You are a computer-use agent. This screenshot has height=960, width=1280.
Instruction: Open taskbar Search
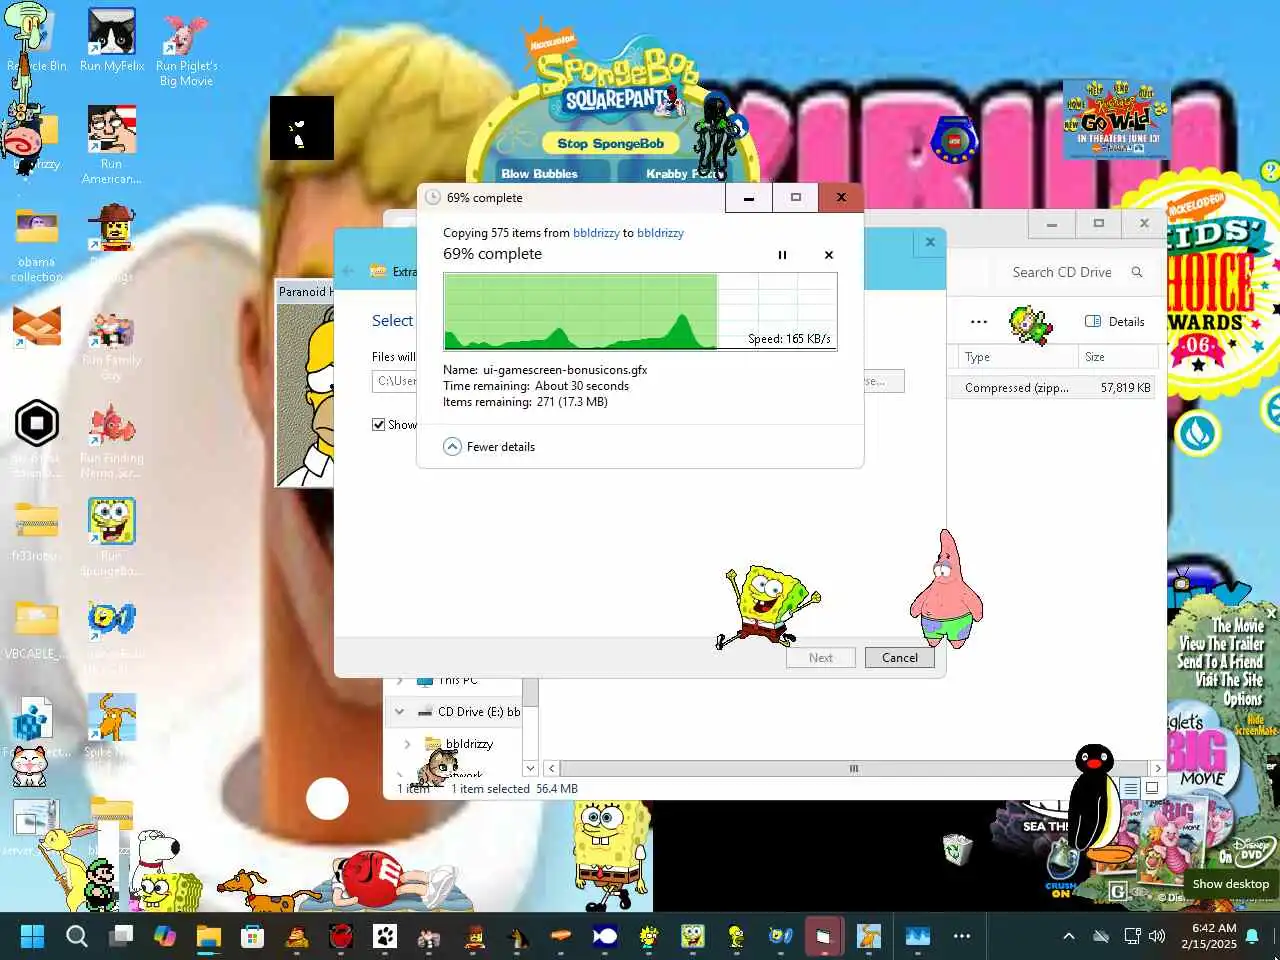click(x=76, y=936)
